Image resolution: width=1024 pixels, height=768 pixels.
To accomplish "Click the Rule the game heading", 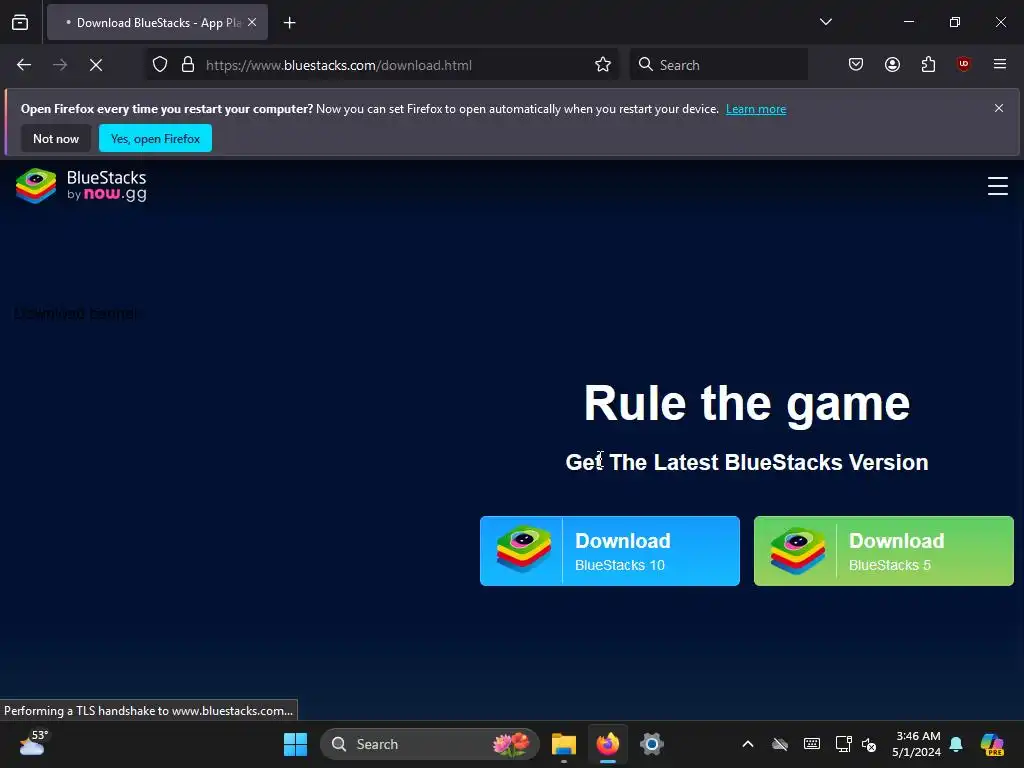I will click(x=746, y=404).
